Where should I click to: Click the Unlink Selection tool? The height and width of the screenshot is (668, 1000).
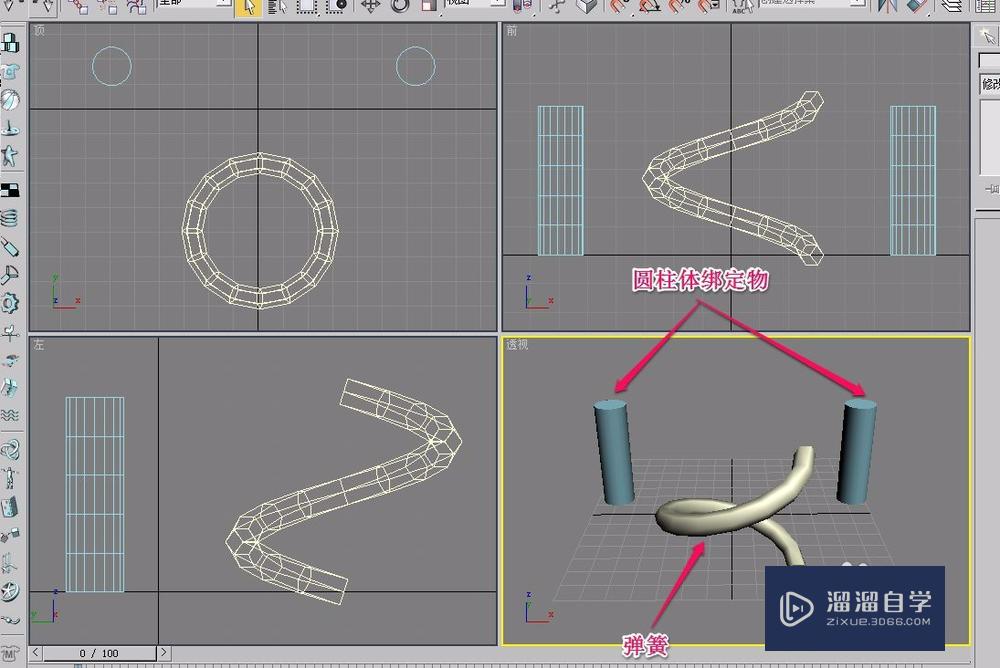tap(108, 6)
